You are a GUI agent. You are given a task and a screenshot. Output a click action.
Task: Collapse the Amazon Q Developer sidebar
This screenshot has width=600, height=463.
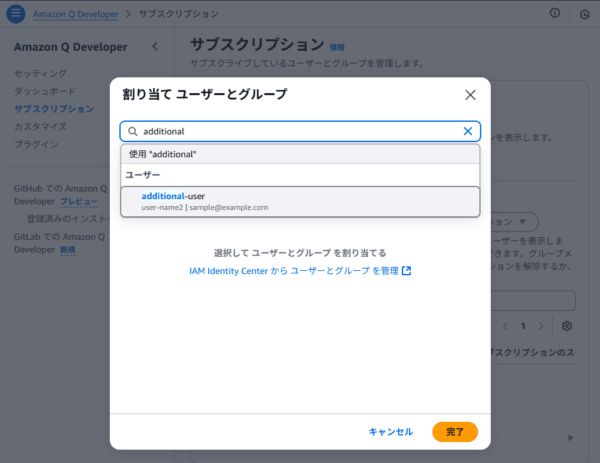tap(155, 47)
